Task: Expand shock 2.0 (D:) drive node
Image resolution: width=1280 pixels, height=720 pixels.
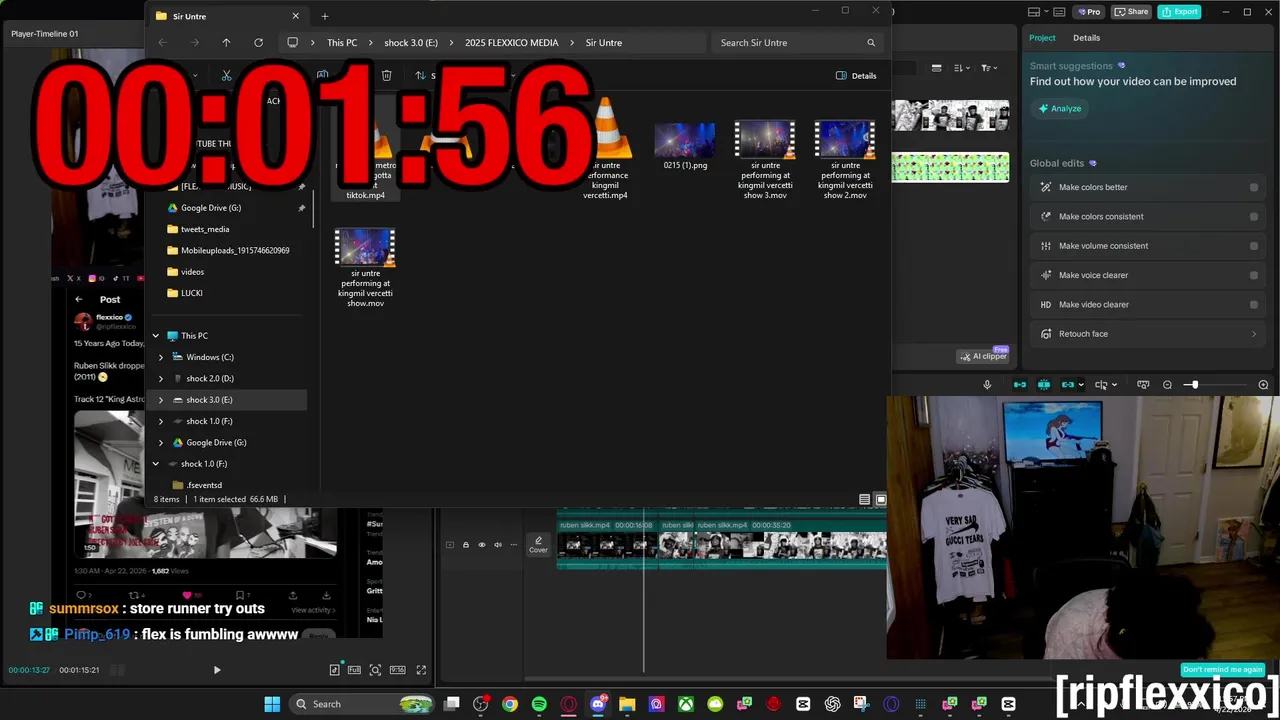Action: coord(161,378)
